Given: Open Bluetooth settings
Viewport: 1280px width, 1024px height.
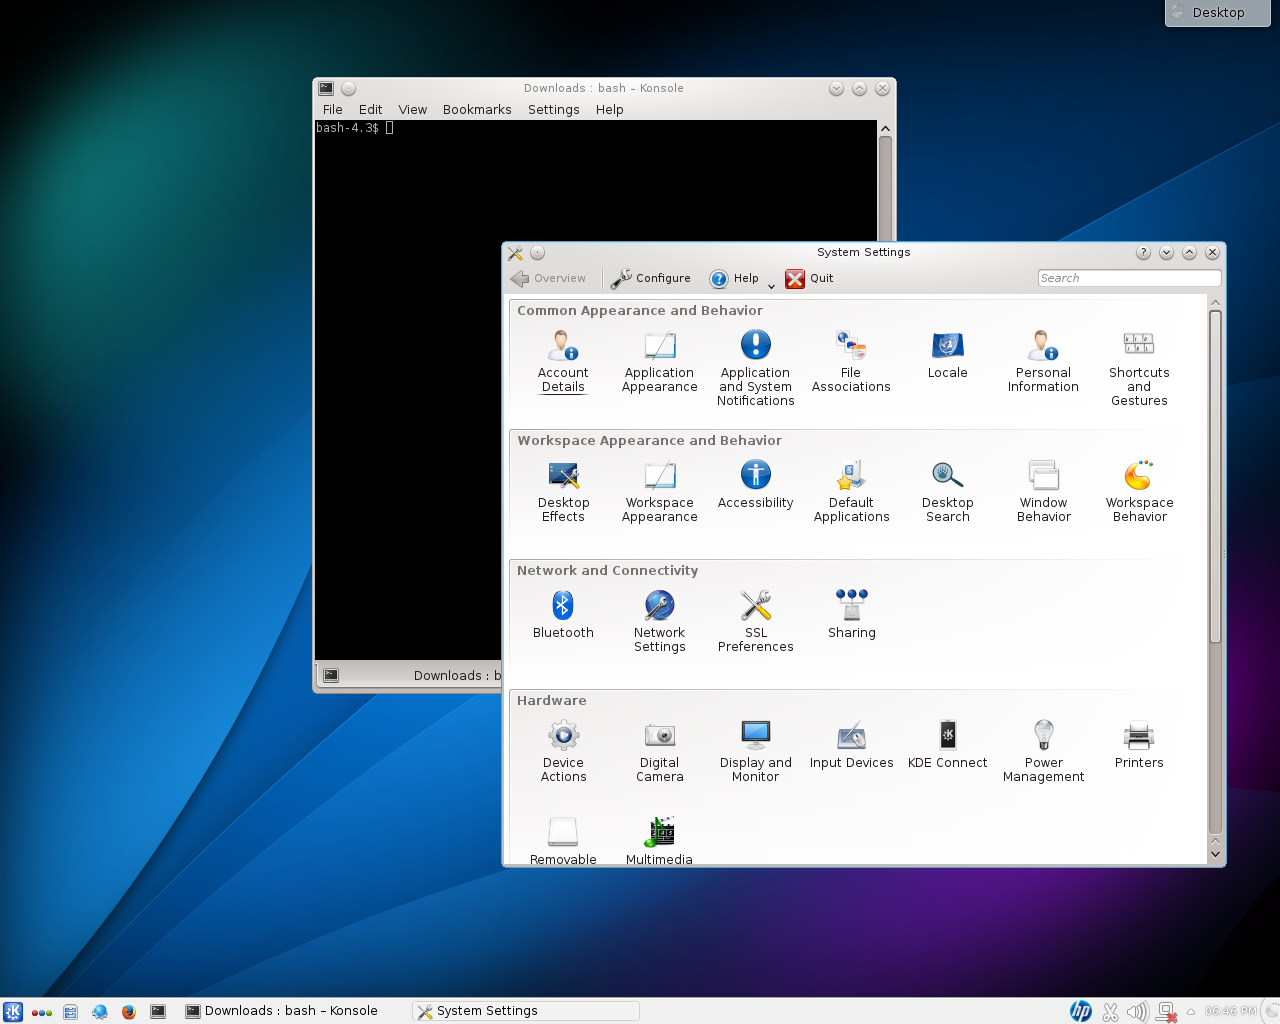Looking at the screenshot, I should pos(563,615).
